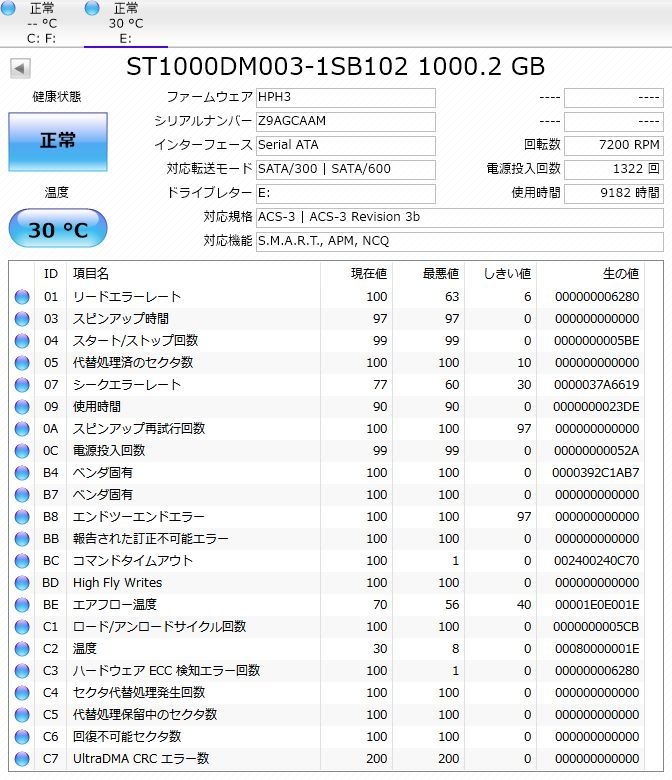The height and width of the screenshot is (780, 672).
Task: Select the リードエラーレート attribute name
Action: point(127,297)
